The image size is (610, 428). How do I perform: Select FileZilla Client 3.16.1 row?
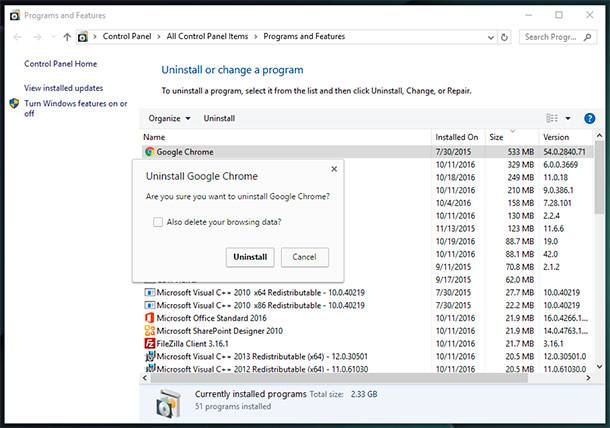click(x=368, y=344)
